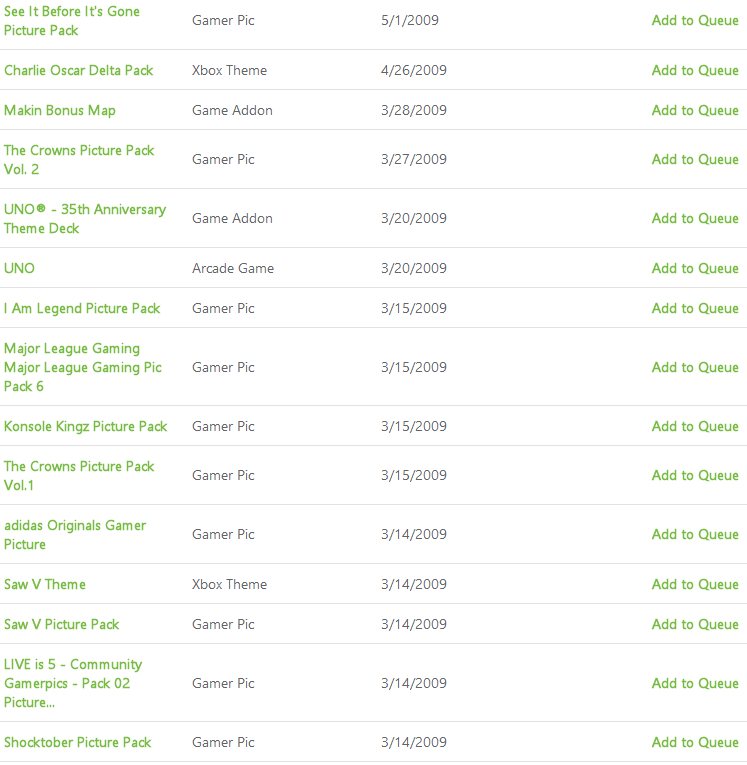Open the Saw V Theme link
The width and height of the screenshot is (747, 765).
(45, 584)
